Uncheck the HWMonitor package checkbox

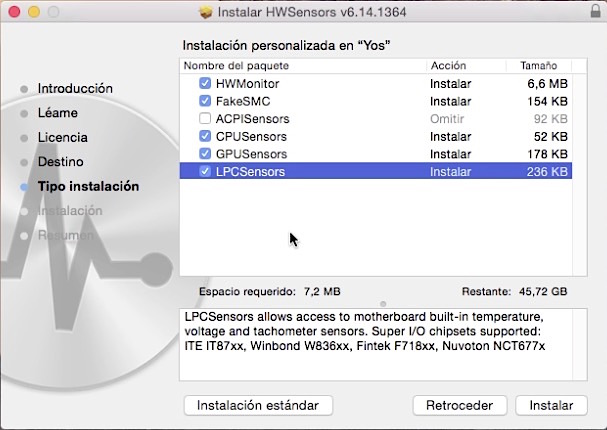pos(205,83)
